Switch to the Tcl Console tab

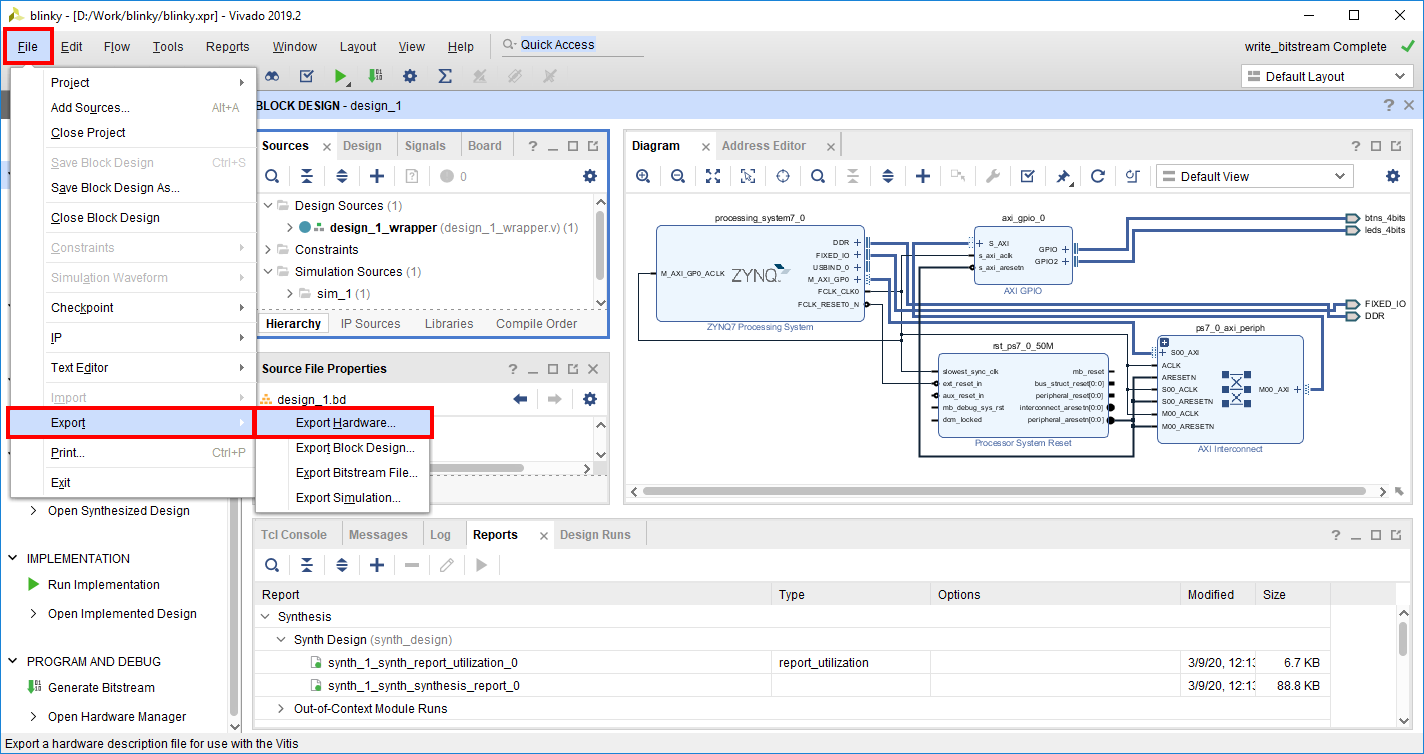tap(294, 535)
